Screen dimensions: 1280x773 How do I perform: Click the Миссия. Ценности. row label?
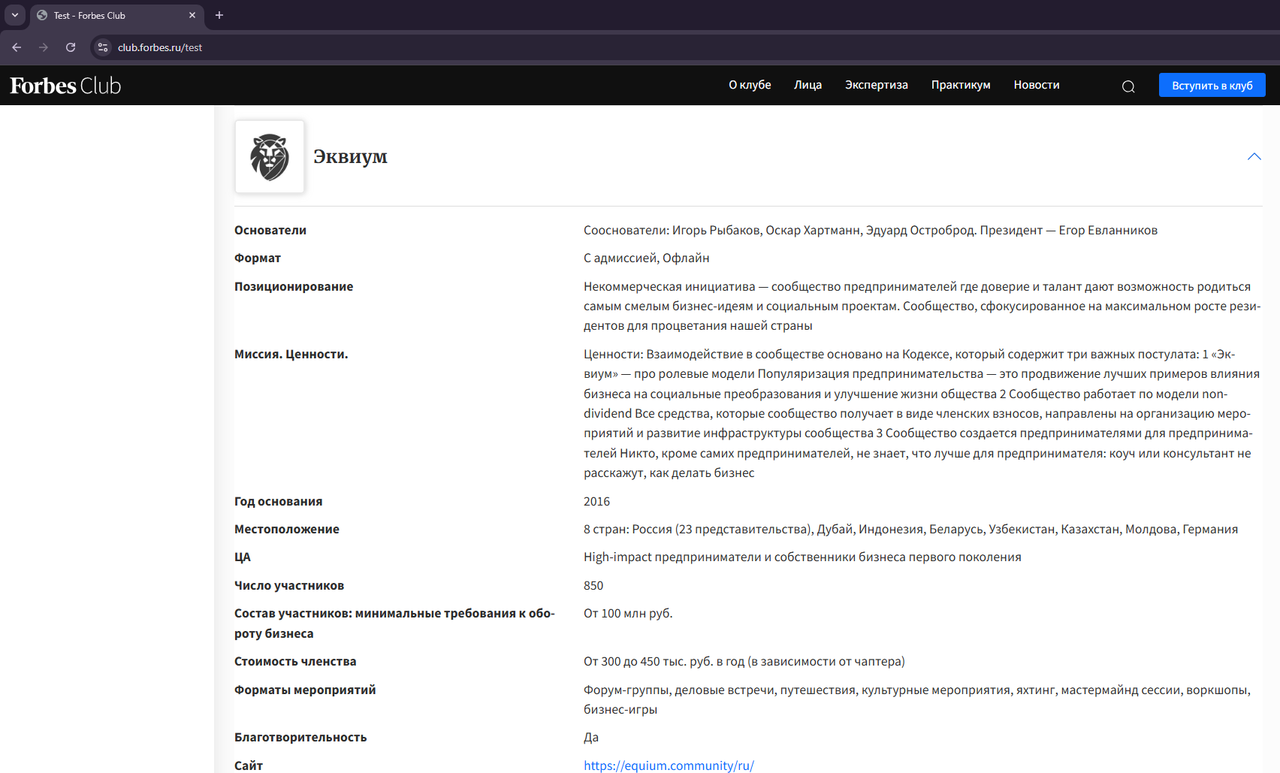click(291, 354)
